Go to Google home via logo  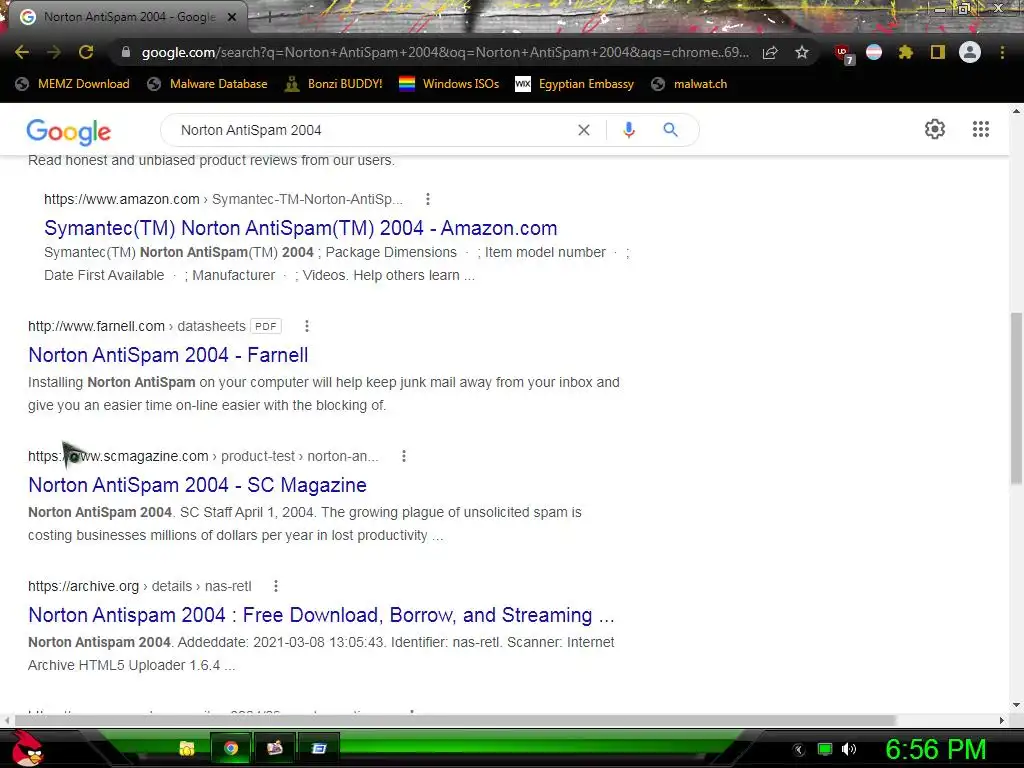click(69, 131)
